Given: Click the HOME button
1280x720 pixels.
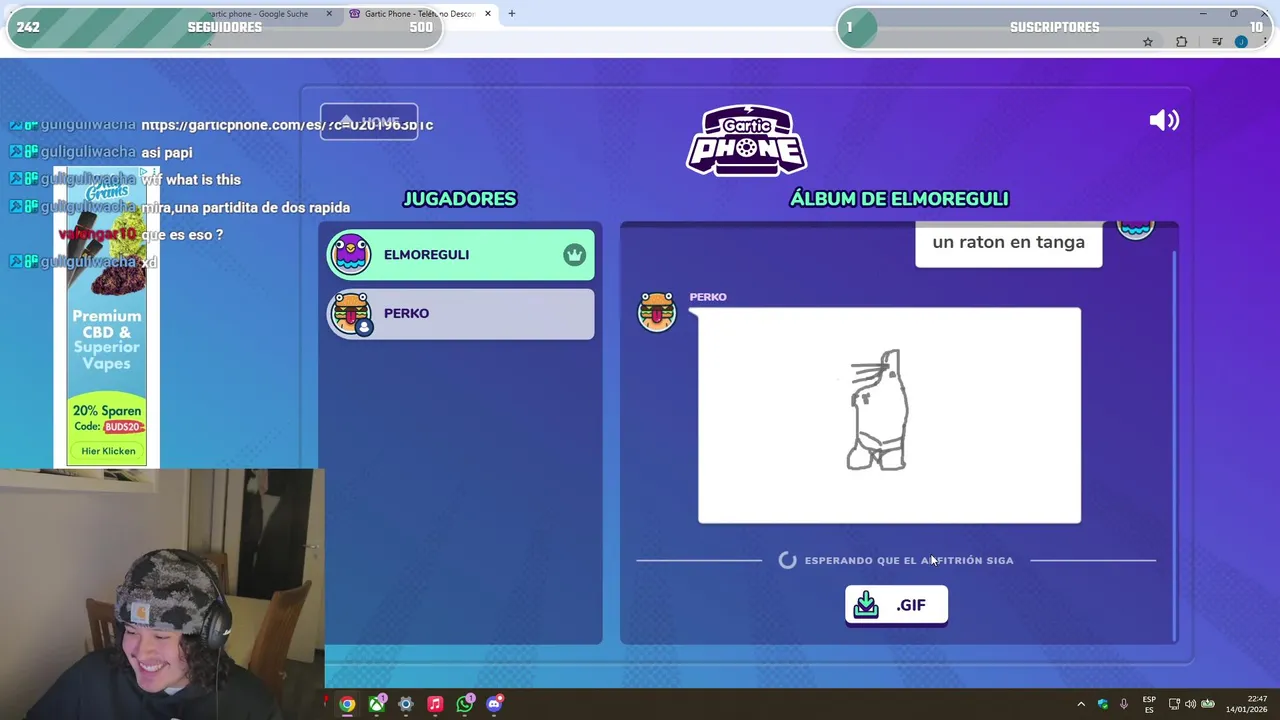Looking at the screenshot, I should (x=369, y=122).
